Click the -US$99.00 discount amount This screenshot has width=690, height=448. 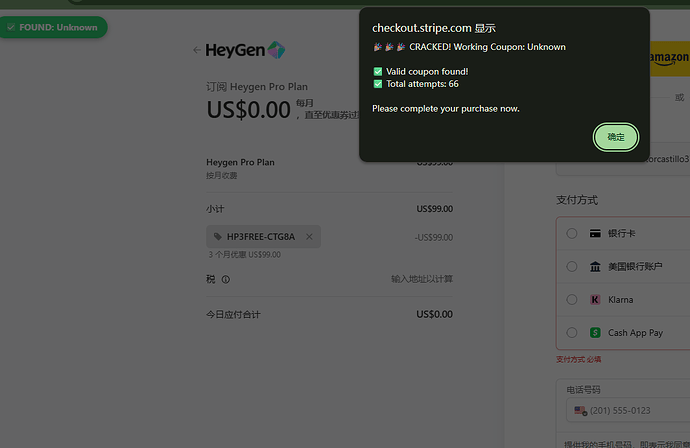pos(433,238)
